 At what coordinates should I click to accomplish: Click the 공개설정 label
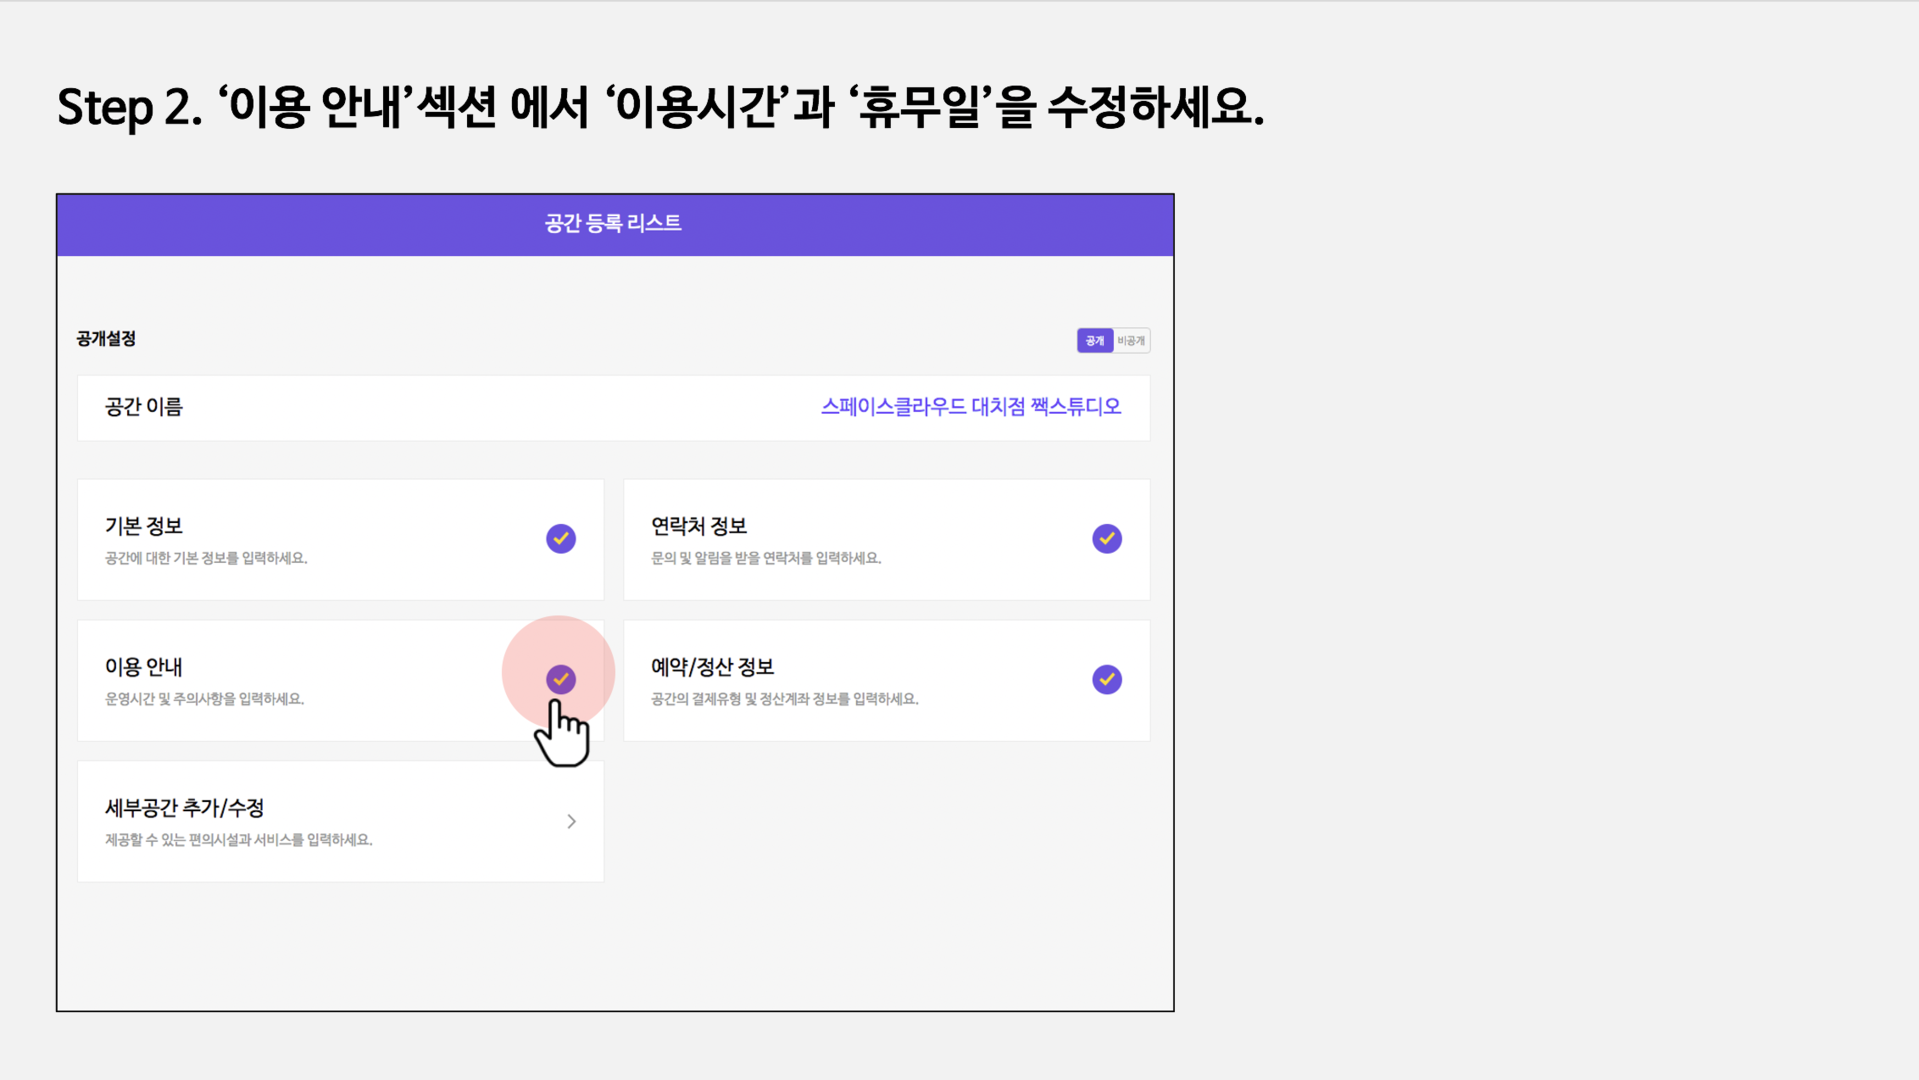pyautogui.click(x=106, y=339)
